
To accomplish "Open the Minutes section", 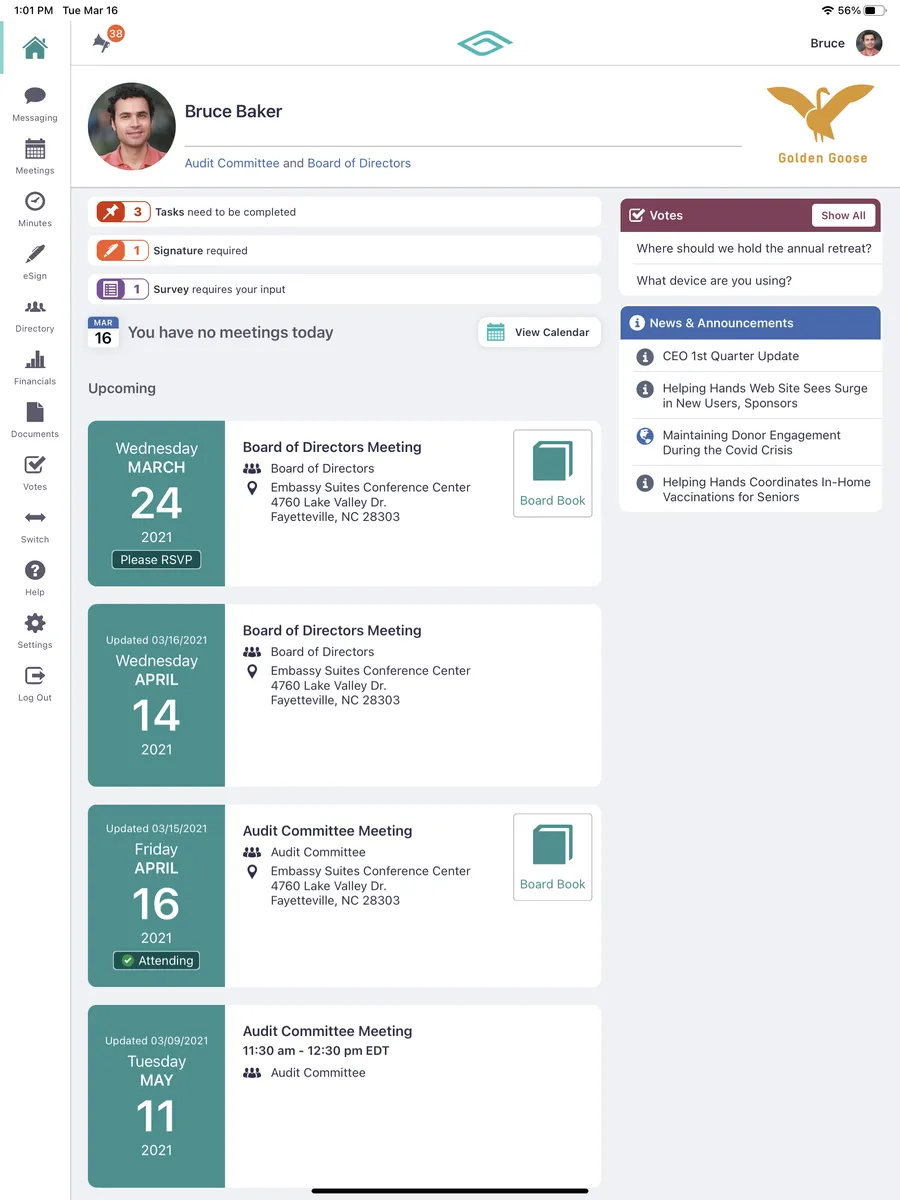I will tap(35, 209).
